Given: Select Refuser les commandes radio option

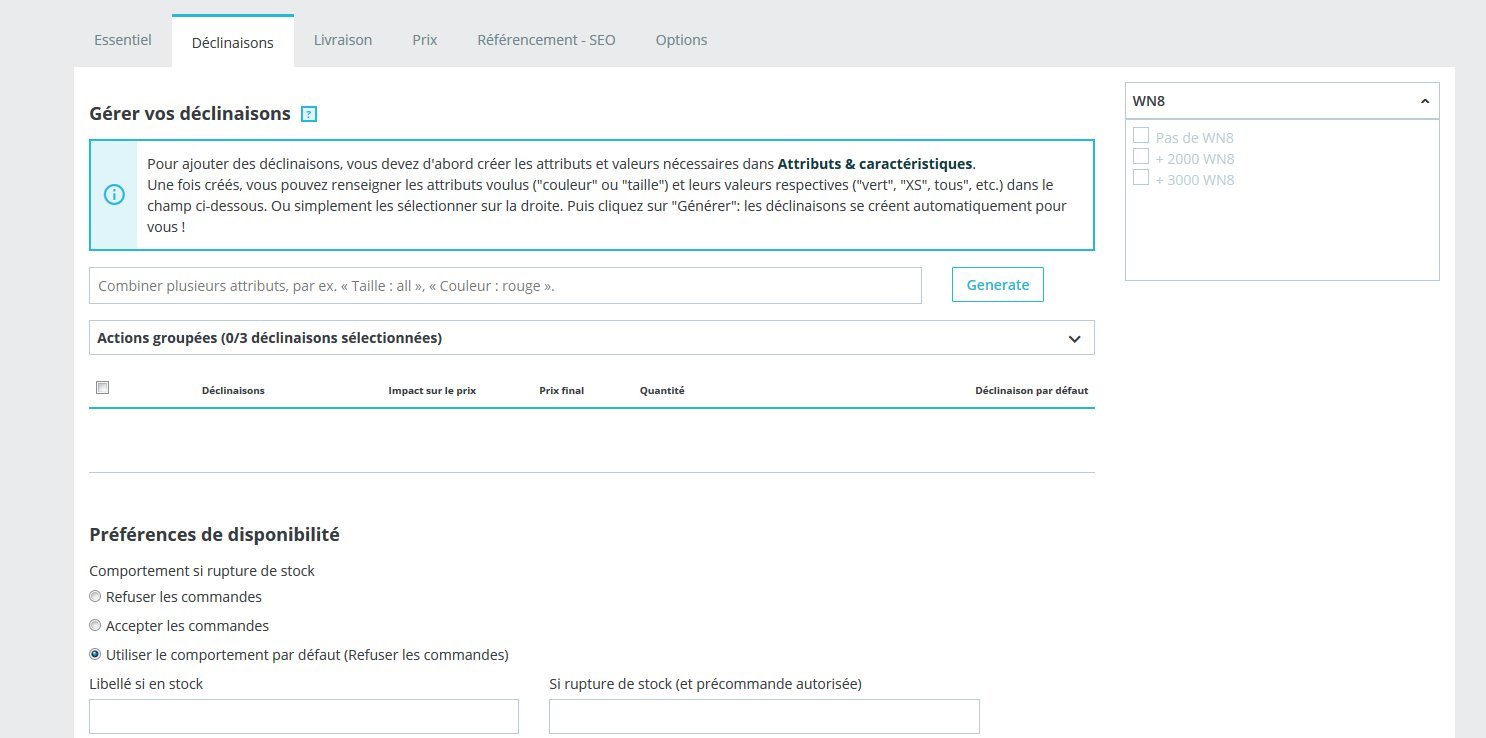Looking at the screenshot, I should click(95, 597).
